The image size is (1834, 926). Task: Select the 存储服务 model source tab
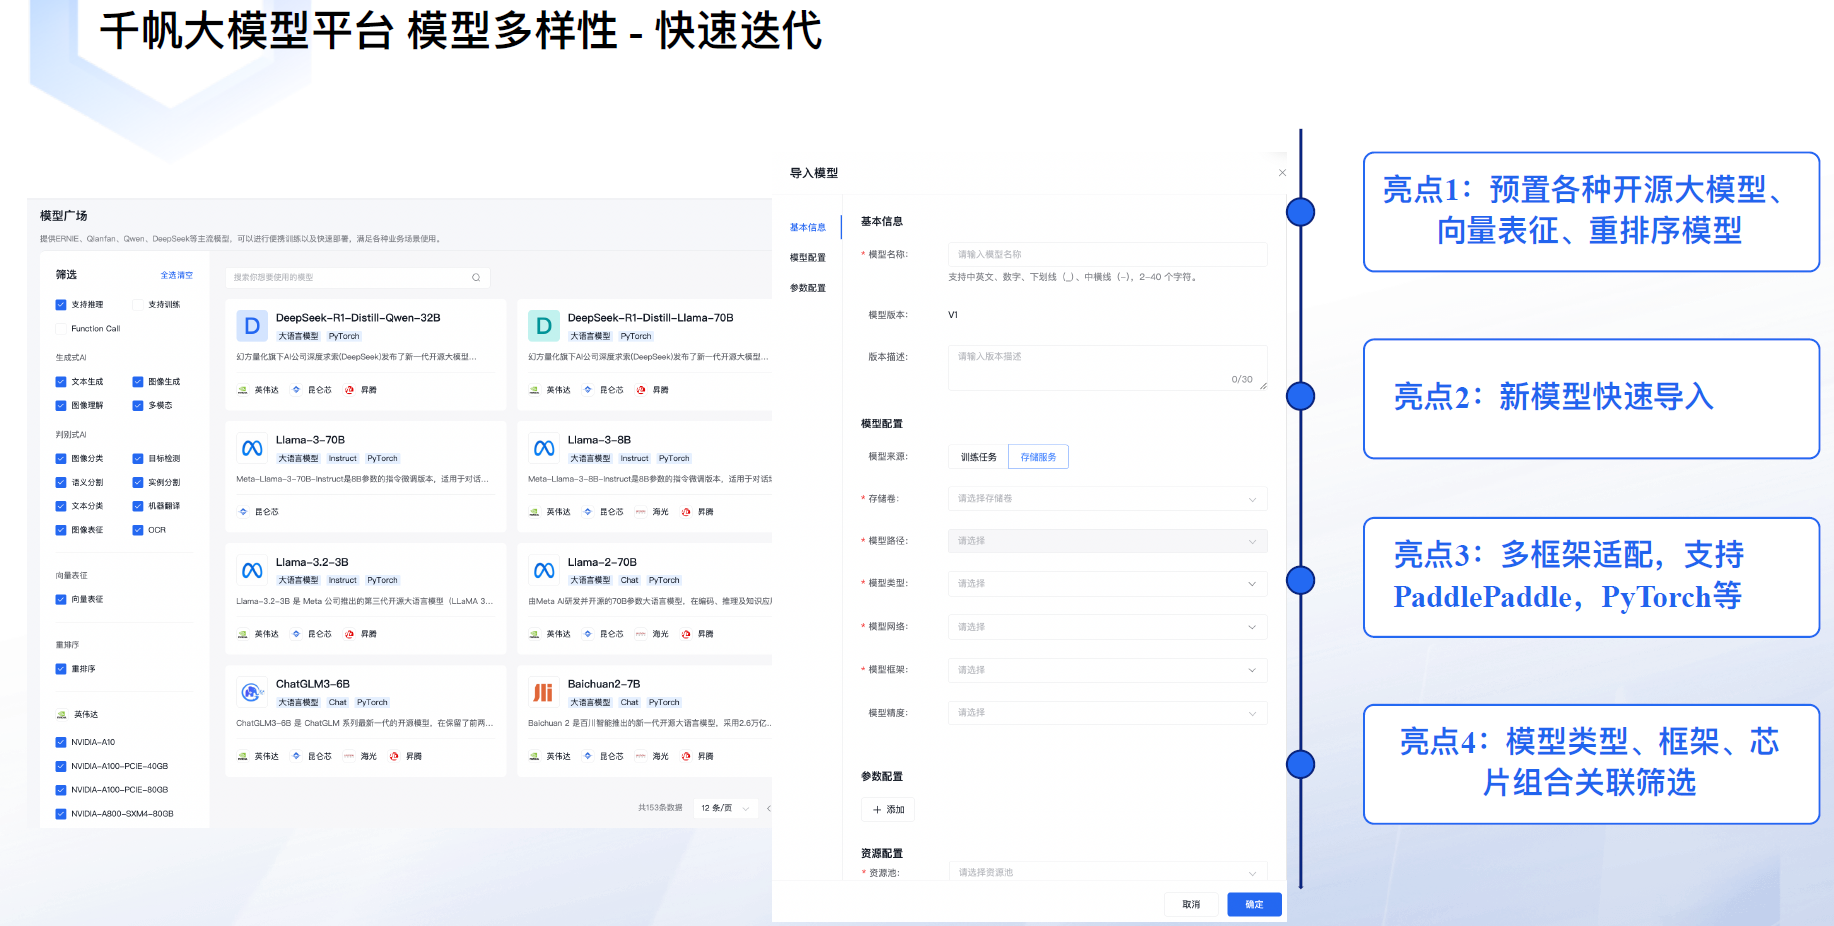(1038, 457)
